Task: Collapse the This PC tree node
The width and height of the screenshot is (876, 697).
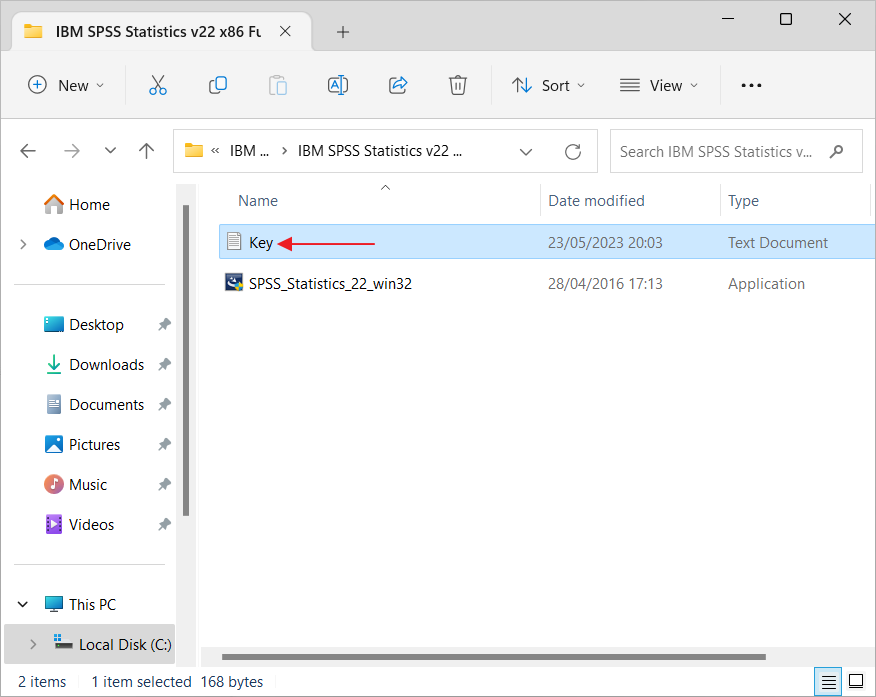Action: pos(23,605)
